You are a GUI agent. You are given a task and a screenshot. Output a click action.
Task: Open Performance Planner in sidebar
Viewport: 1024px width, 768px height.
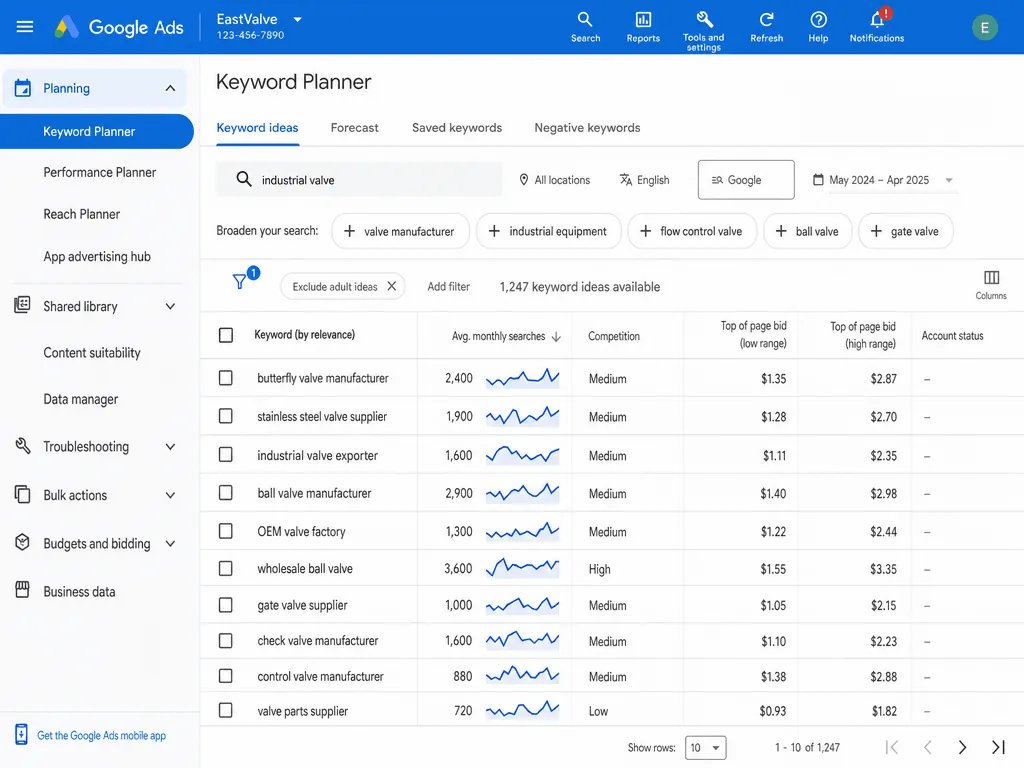(x=100, y=172)
